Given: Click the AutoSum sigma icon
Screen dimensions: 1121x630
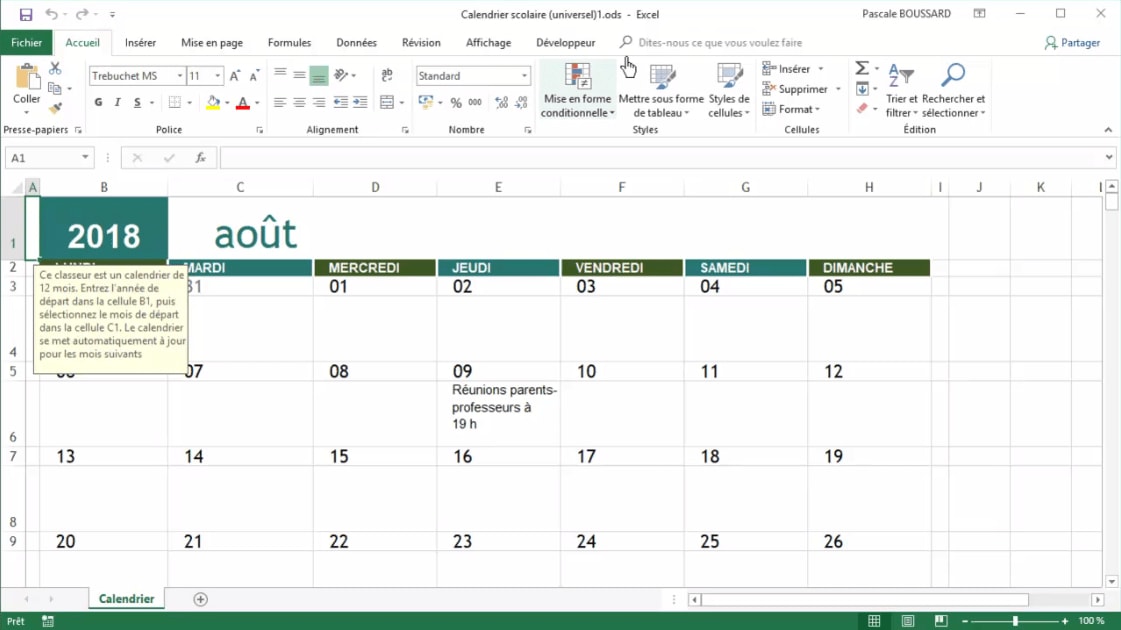Looking at the screenshot, I should (861, 68).
